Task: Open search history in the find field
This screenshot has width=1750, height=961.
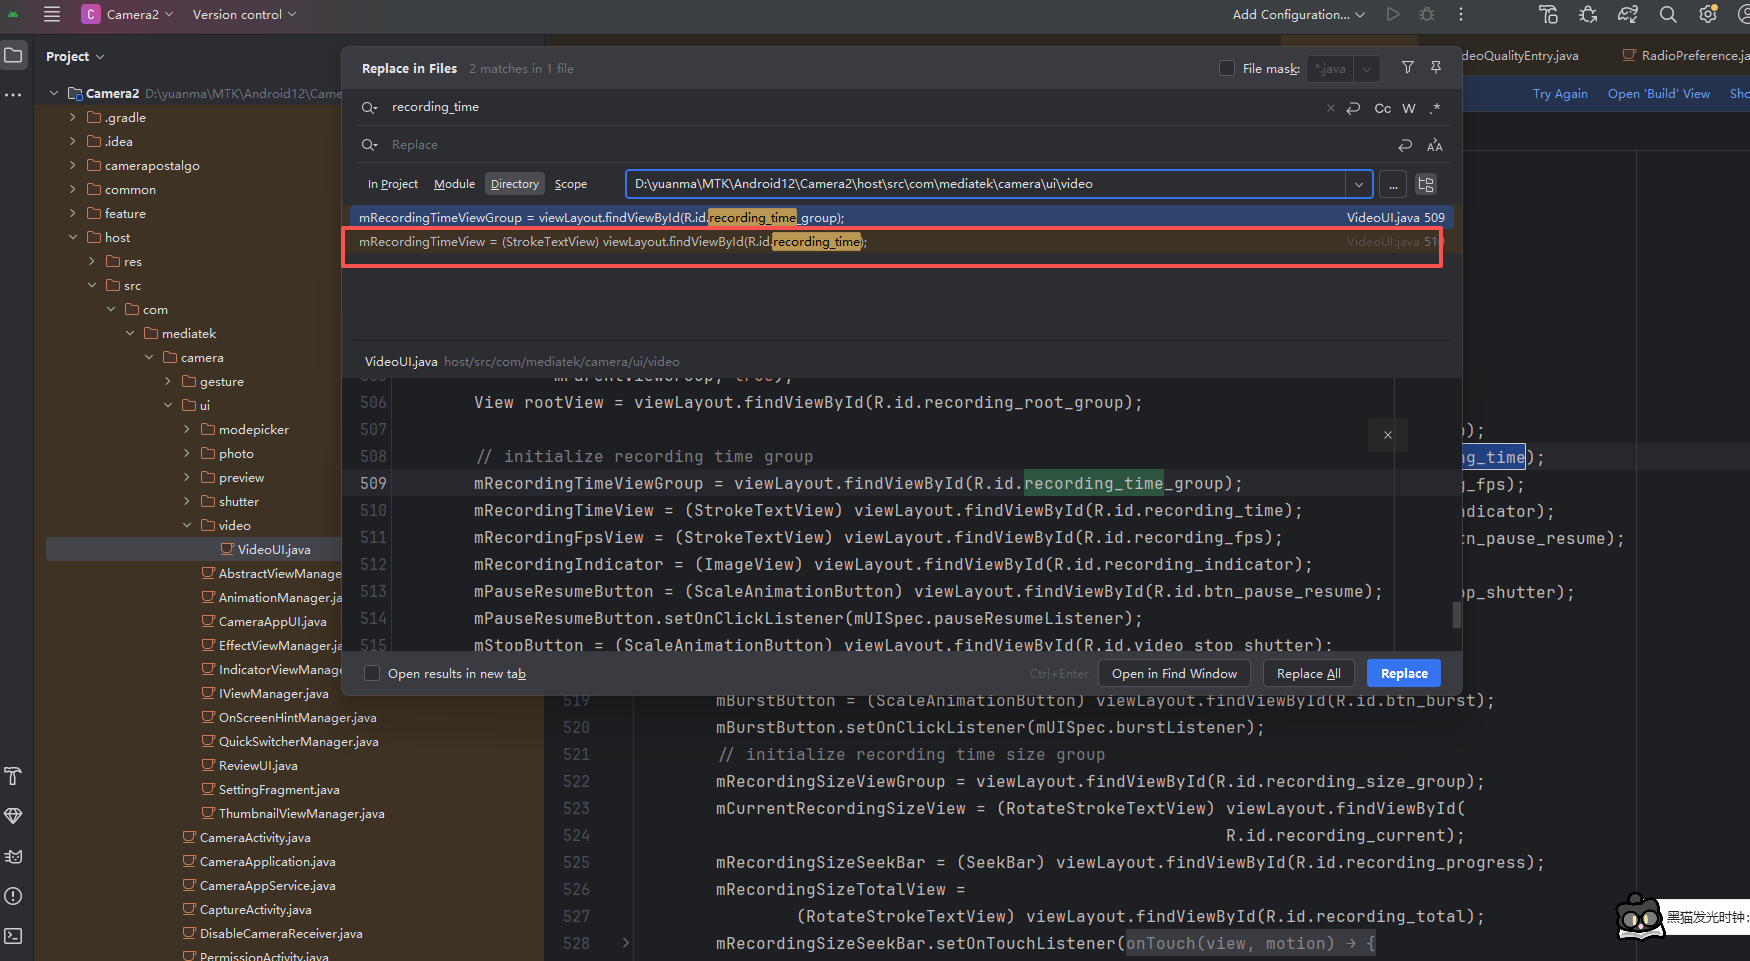Action: coord(369,107)
